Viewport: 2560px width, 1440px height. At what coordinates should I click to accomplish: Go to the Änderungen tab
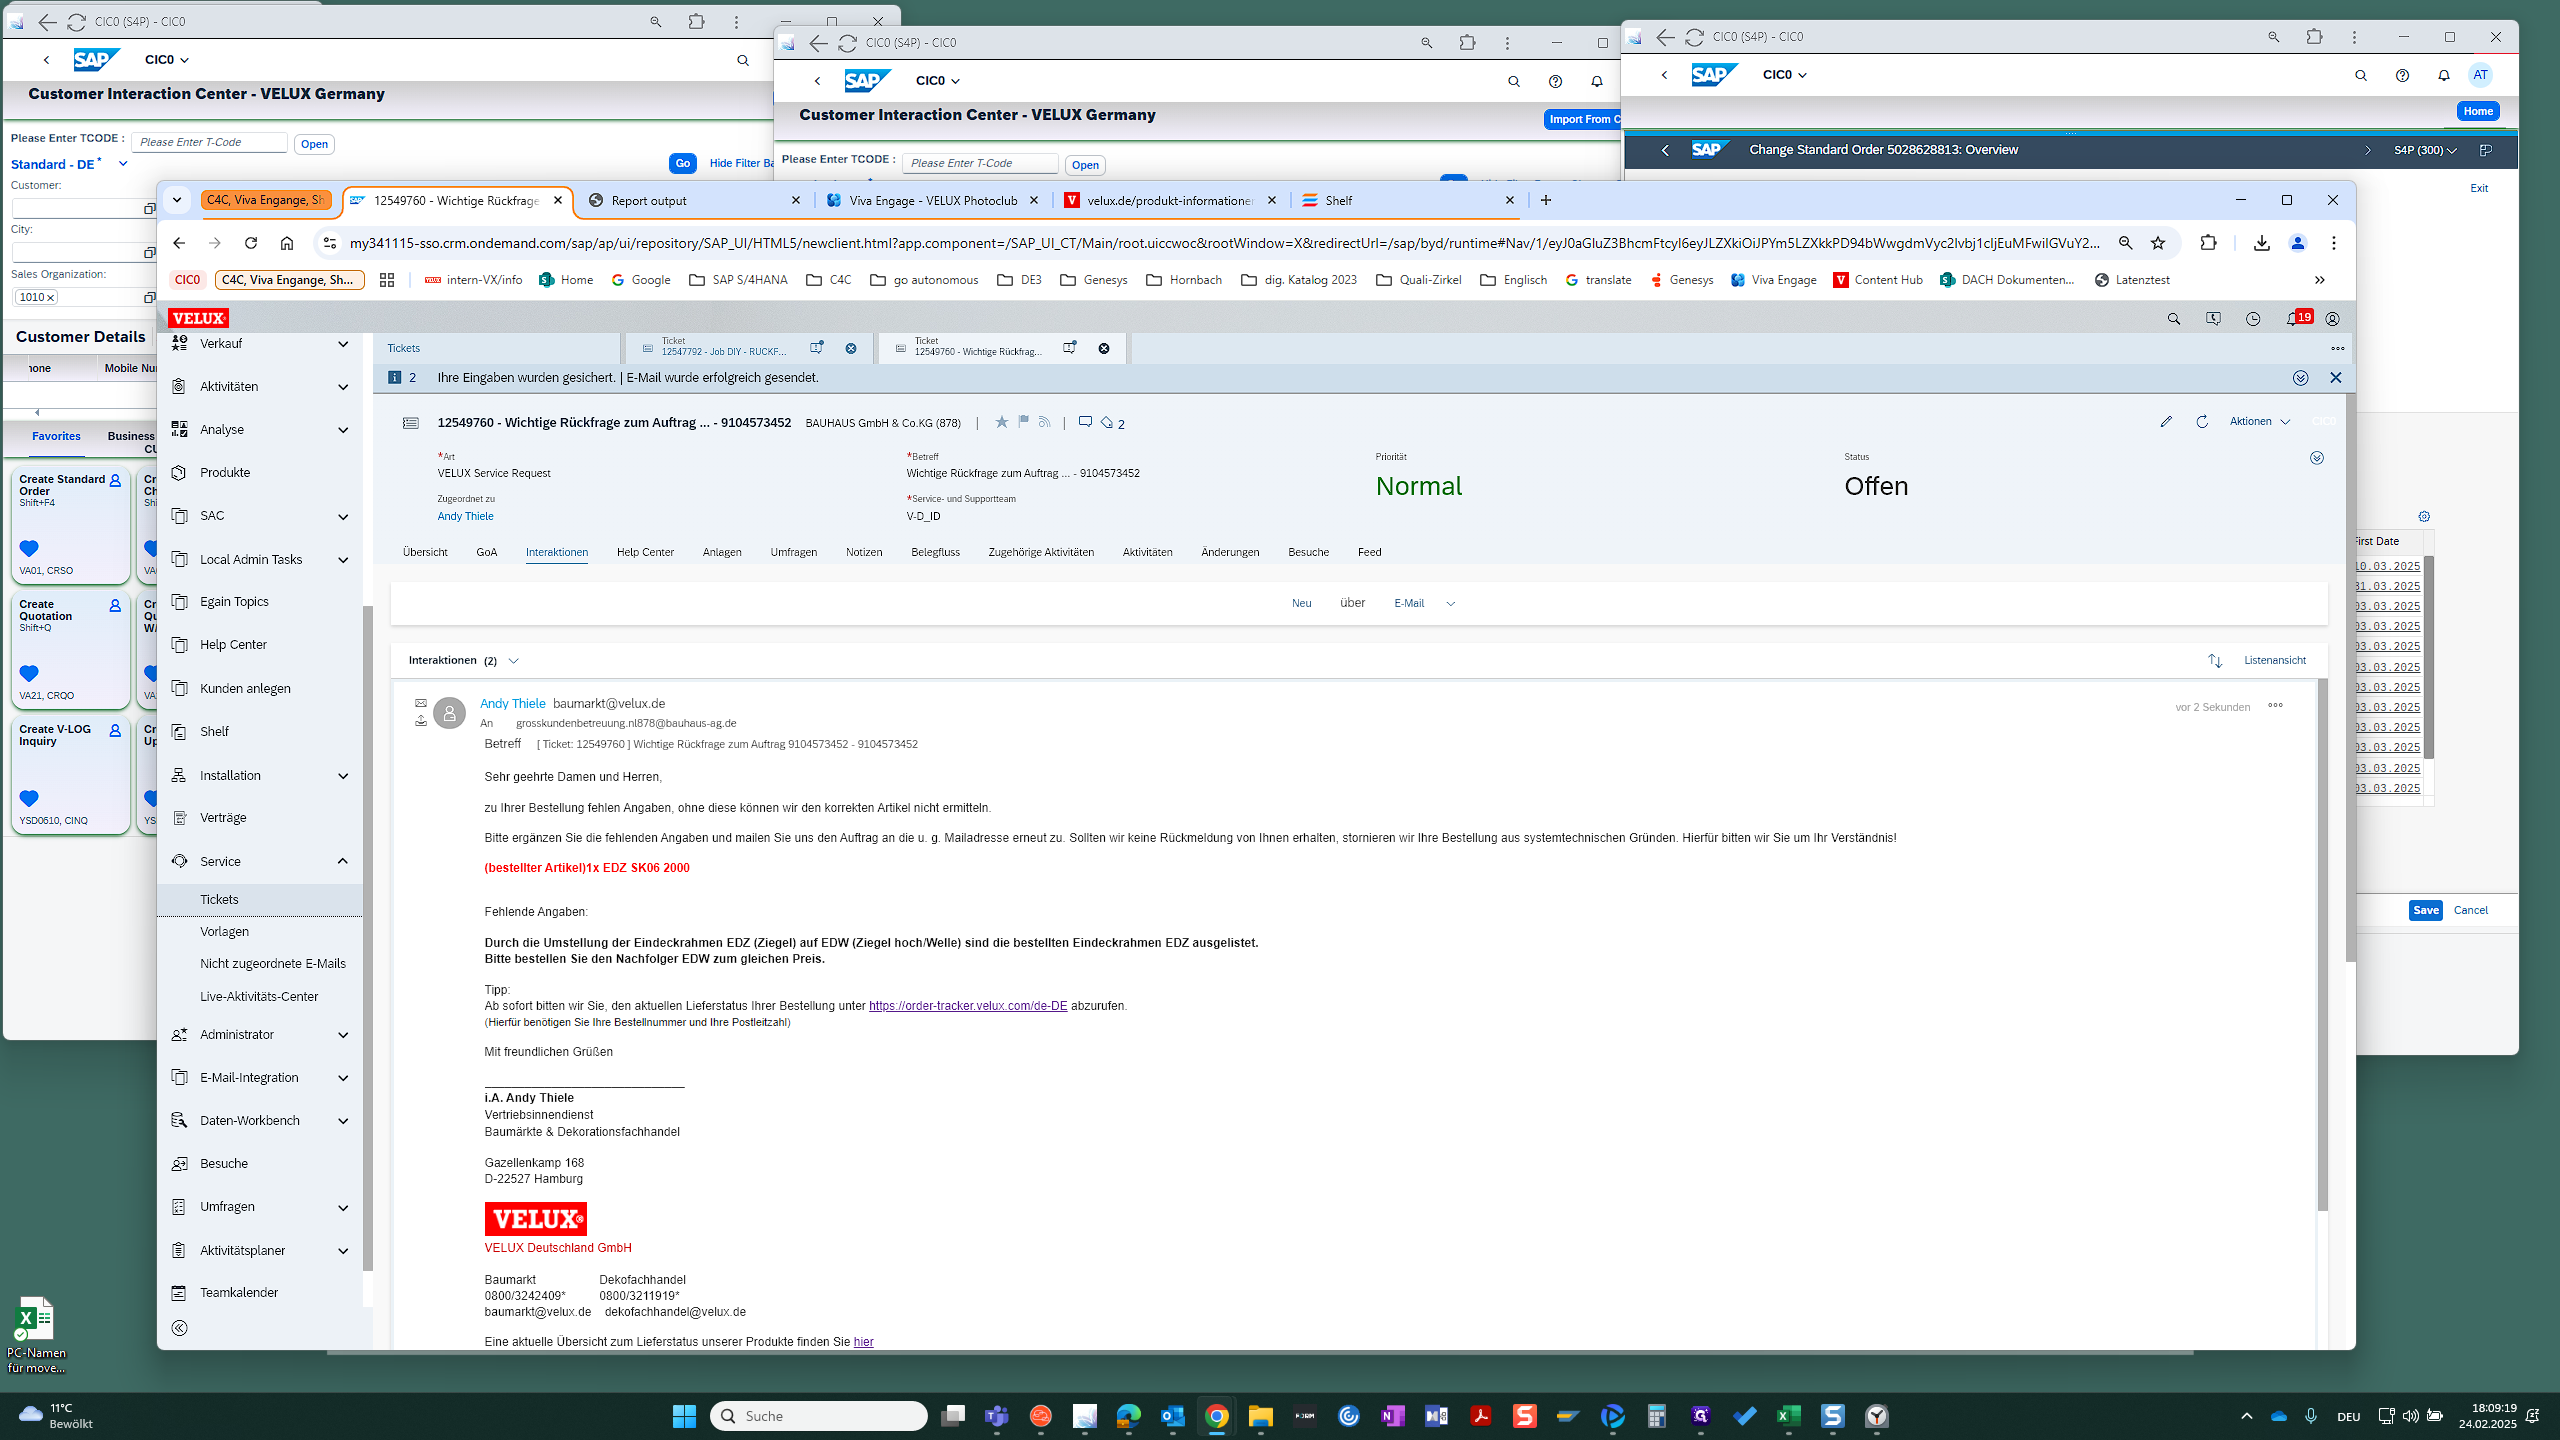point(1230,552)
